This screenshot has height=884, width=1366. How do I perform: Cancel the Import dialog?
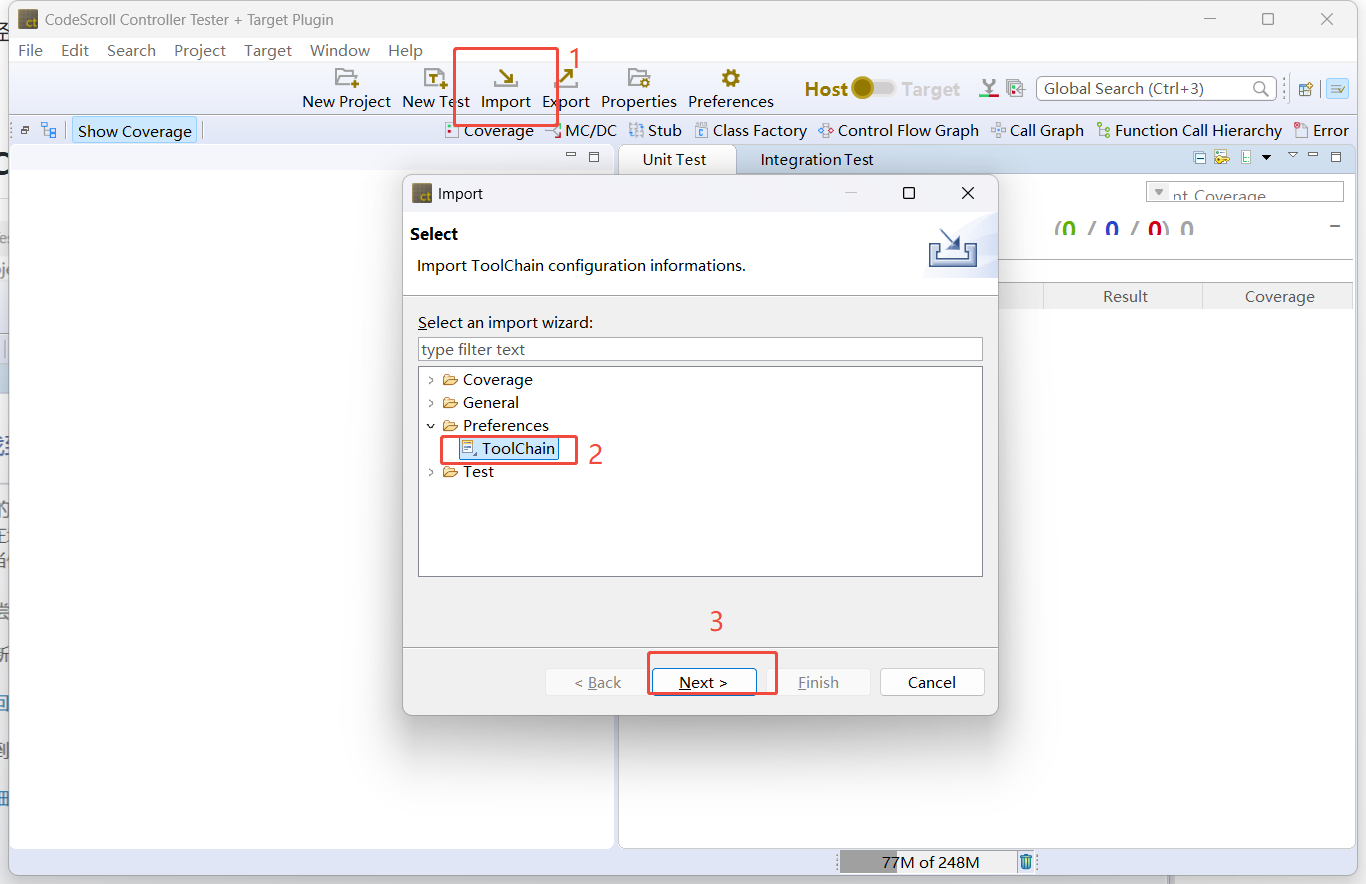point(931,682)
